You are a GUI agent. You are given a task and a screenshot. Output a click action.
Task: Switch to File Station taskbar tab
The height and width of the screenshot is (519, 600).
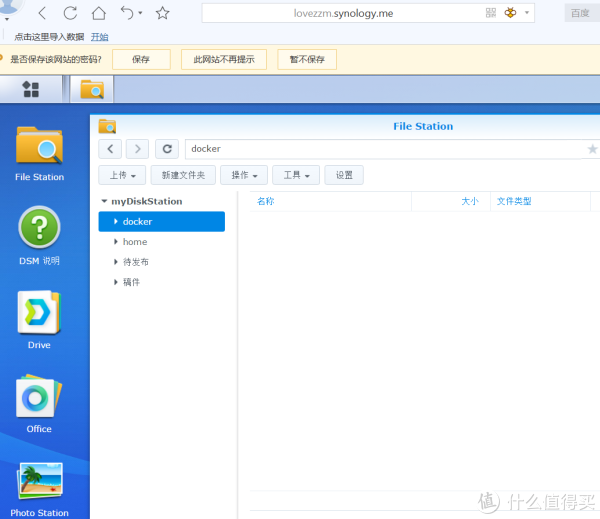(91, 90)
